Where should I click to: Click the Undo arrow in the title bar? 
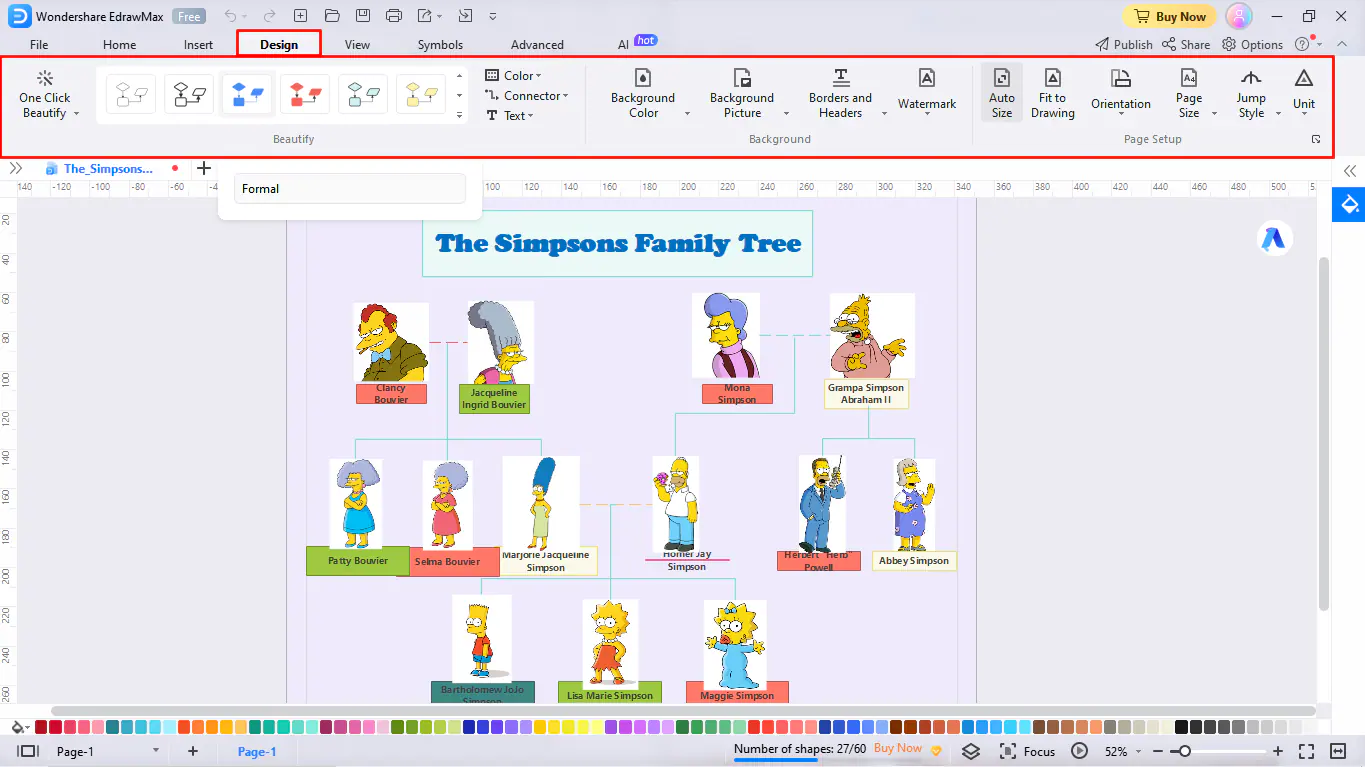pyautogui.click(x=231, y=16)
